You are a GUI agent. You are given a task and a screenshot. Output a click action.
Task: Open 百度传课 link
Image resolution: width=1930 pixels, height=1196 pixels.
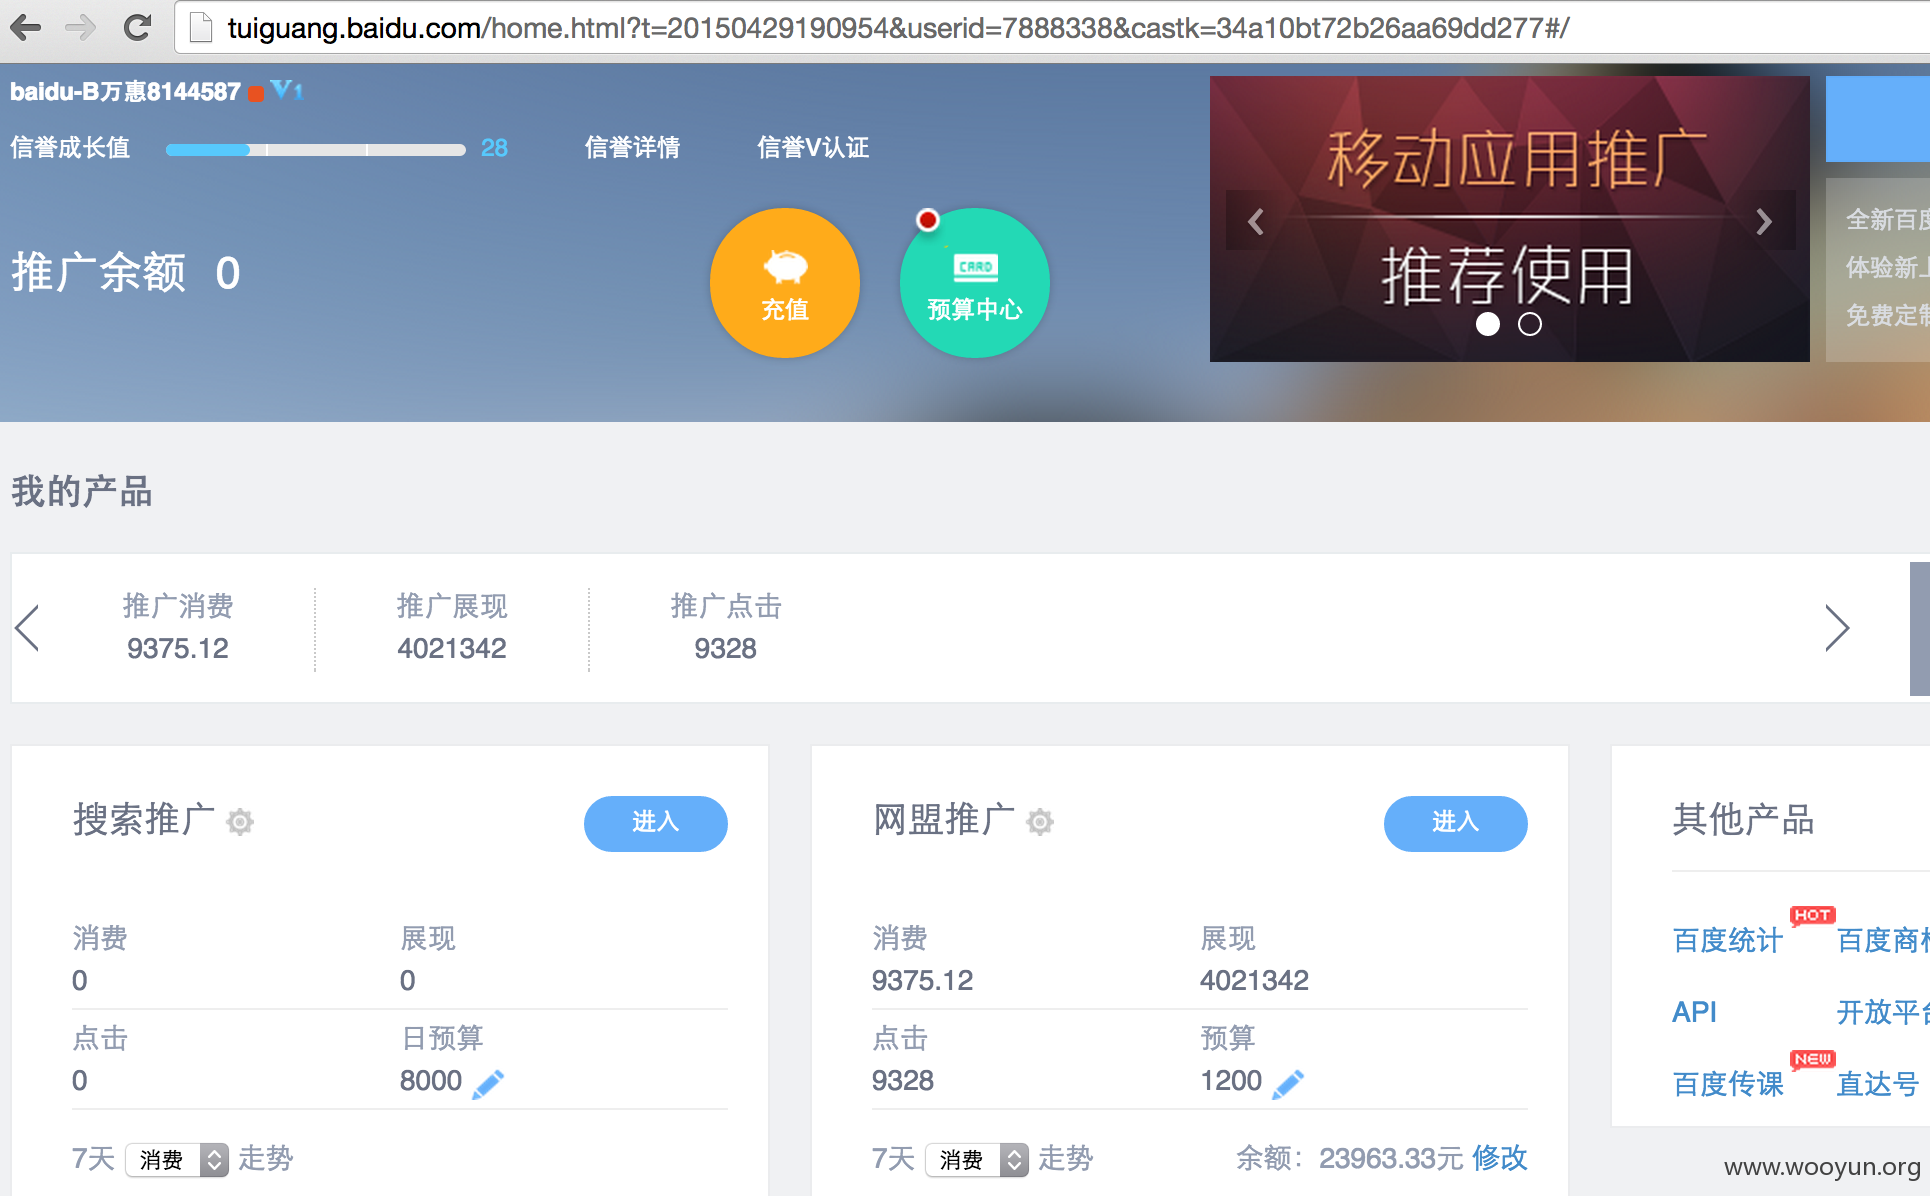pyautogui.click(x=1727, y=1084)
